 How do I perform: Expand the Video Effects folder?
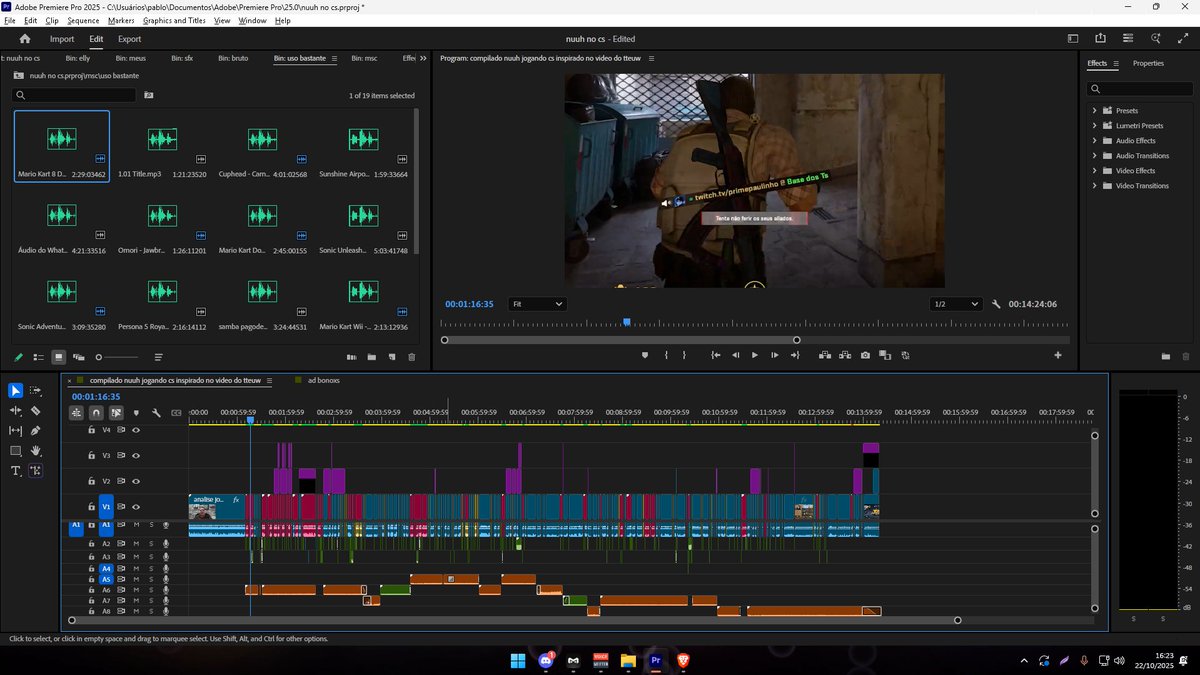pos(1095,170)
